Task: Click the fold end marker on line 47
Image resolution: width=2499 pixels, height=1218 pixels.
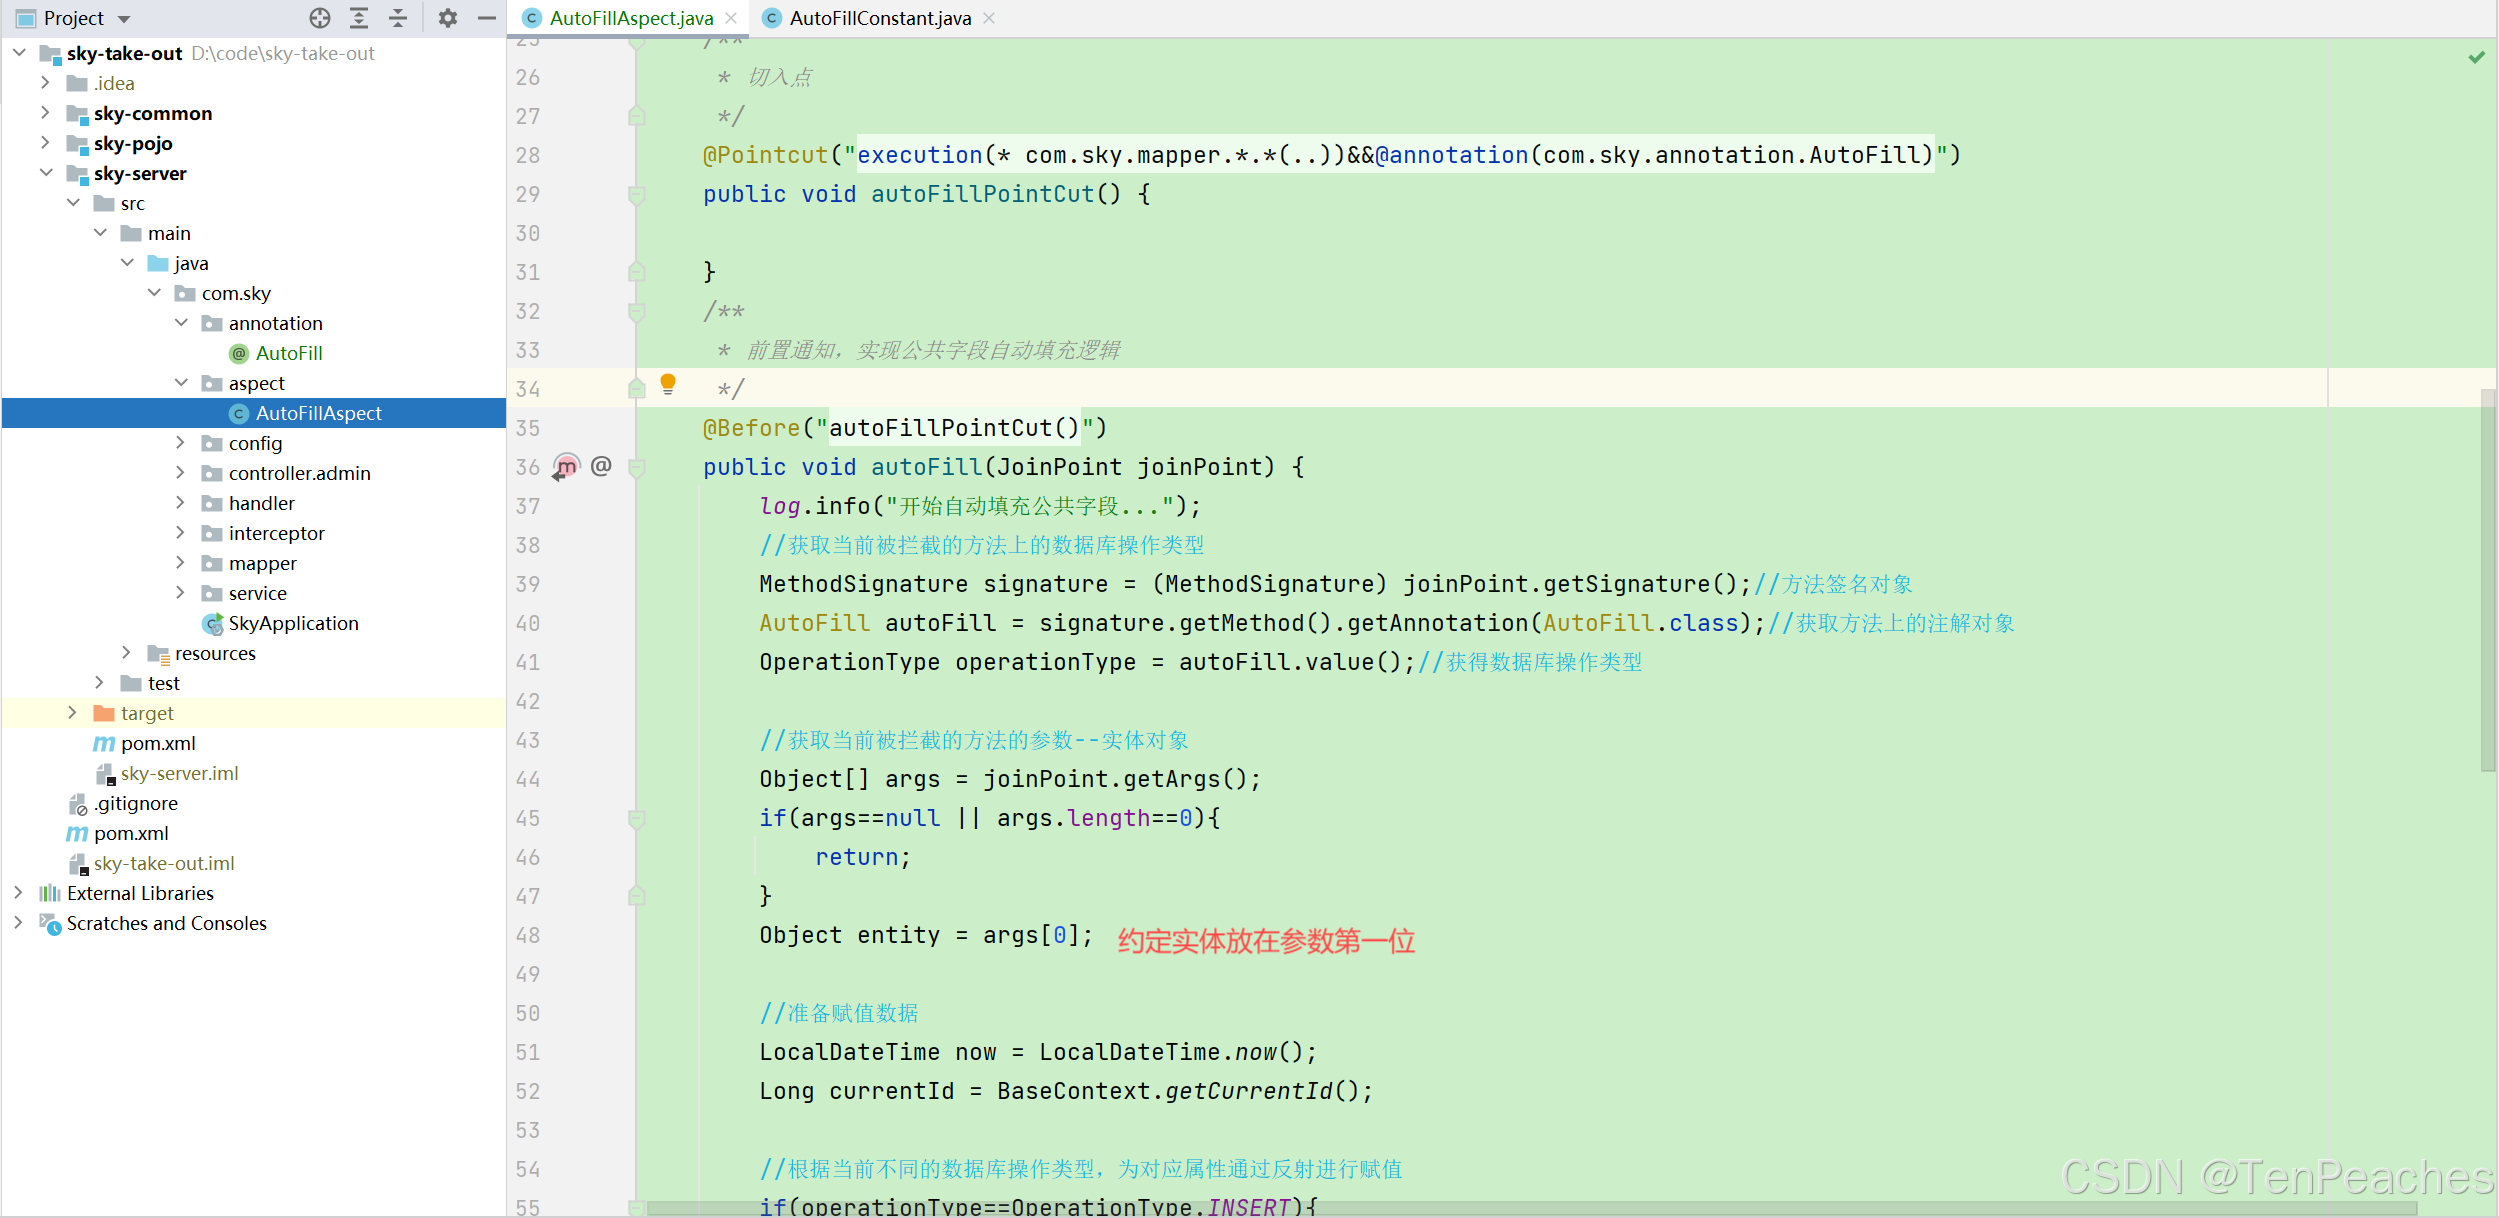Action: click(636, 896)
